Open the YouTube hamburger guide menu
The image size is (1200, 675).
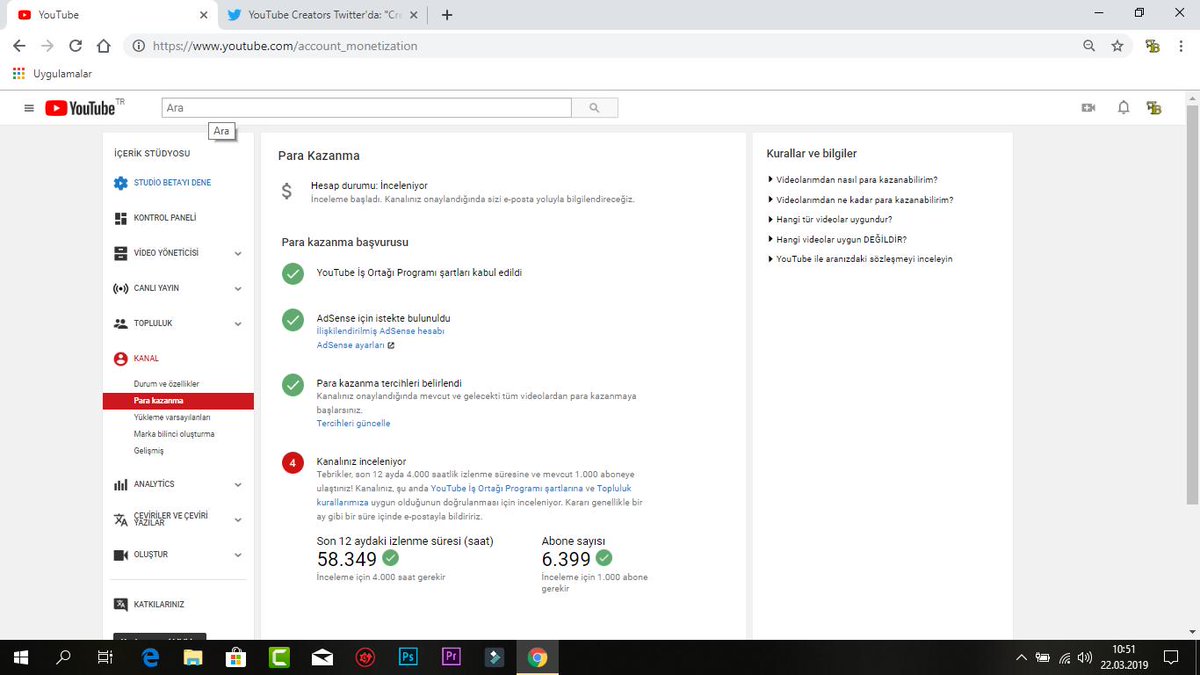(x=28, y=108)
